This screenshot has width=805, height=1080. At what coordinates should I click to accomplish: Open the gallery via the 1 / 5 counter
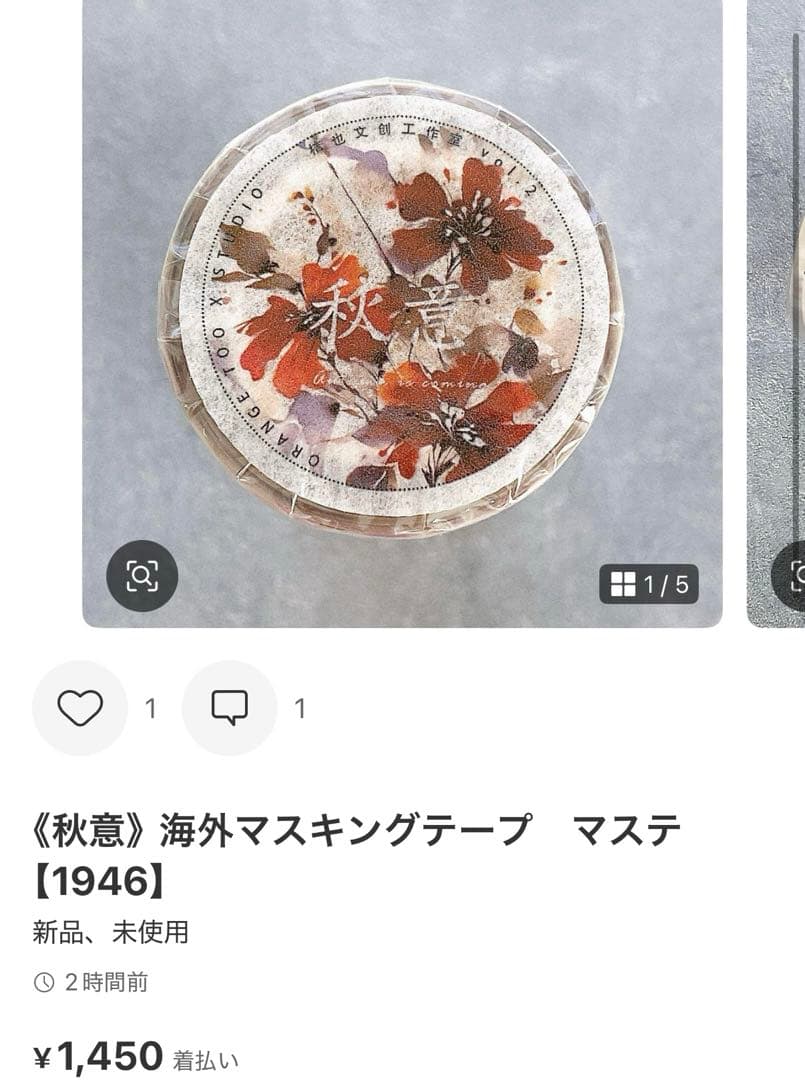649,584
